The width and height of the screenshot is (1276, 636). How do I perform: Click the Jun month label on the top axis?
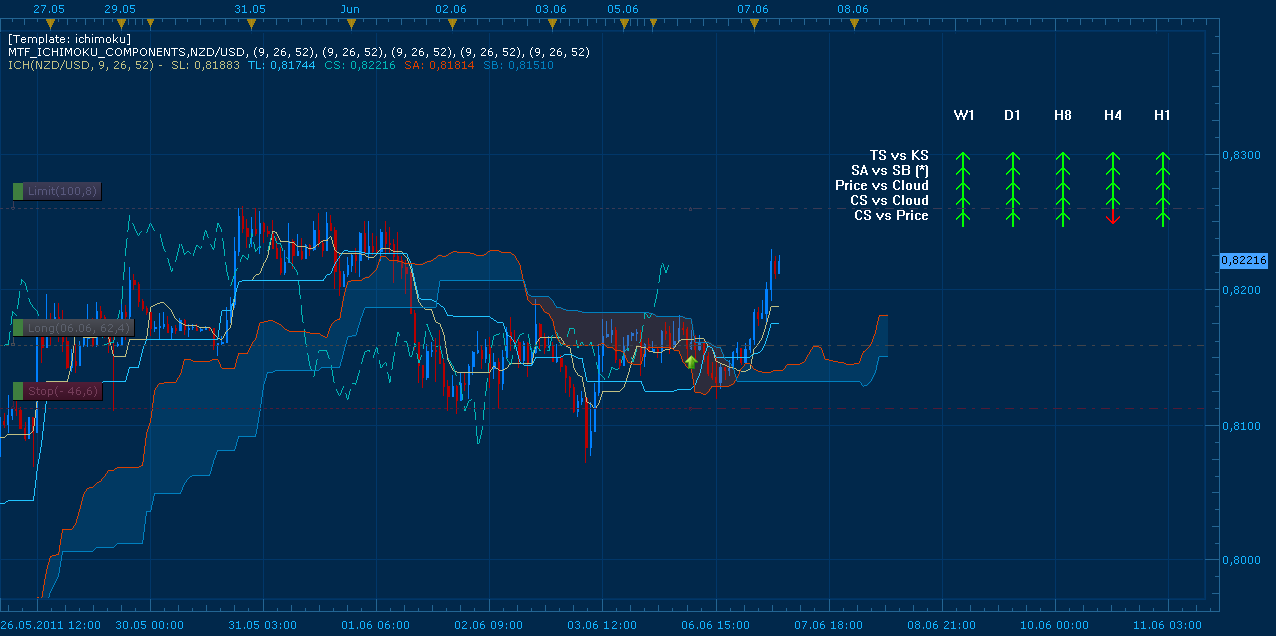[350, 8]
